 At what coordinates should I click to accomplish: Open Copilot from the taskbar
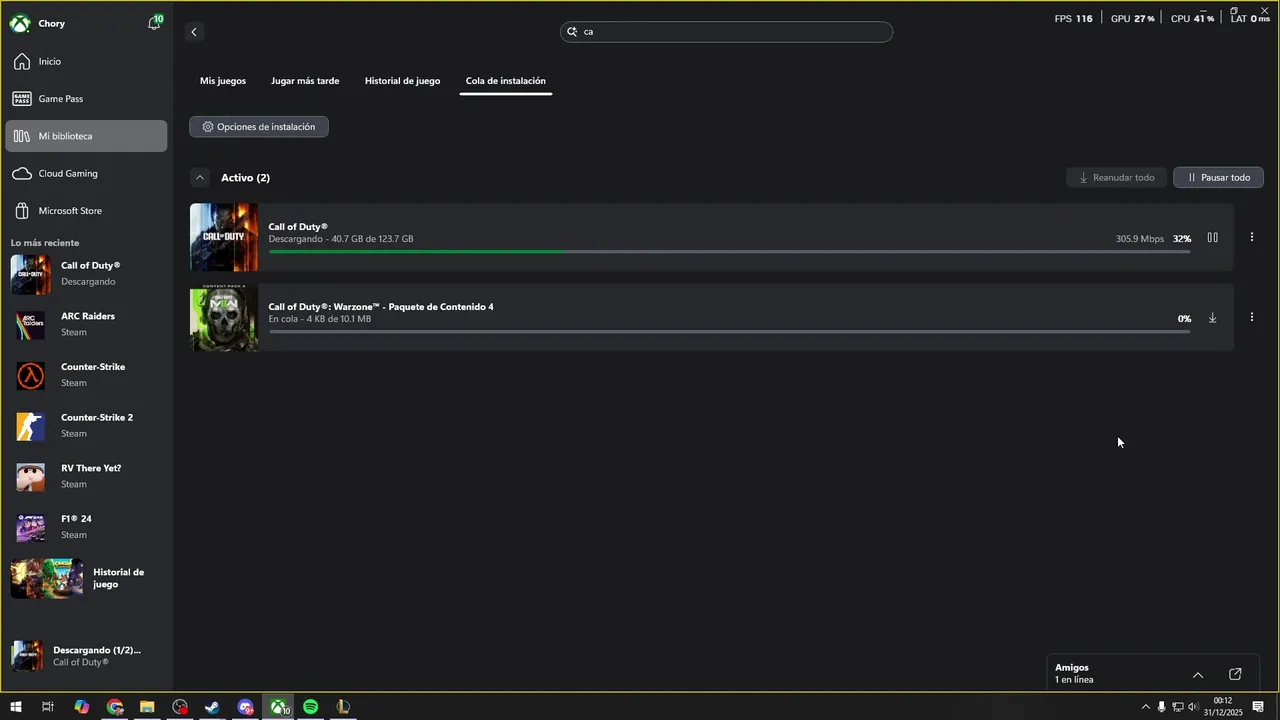82,707
